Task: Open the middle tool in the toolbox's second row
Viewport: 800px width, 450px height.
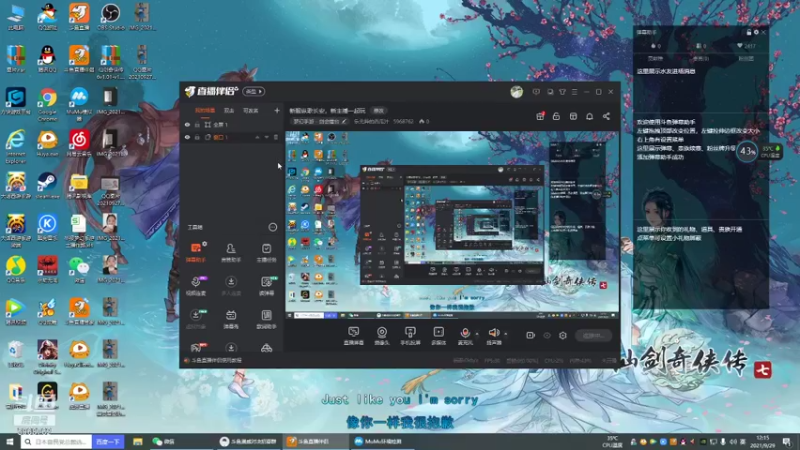Action: [231, 286]
